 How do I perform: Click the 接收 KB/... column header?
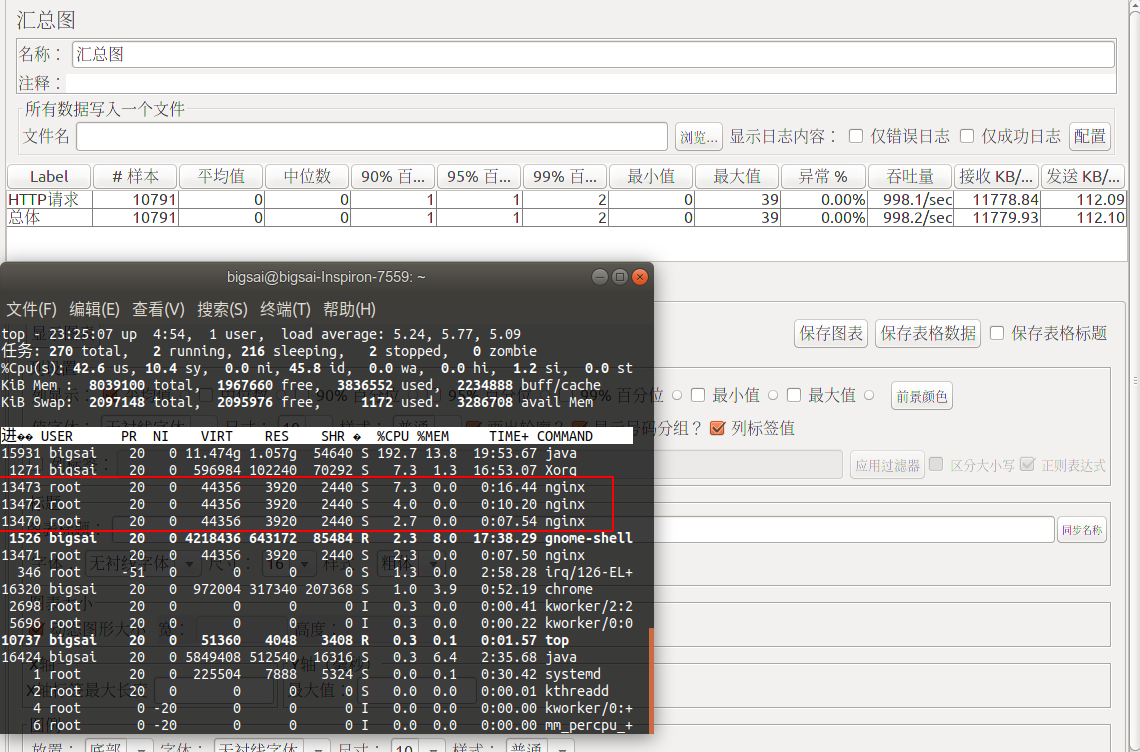click(x=996, y=176)
